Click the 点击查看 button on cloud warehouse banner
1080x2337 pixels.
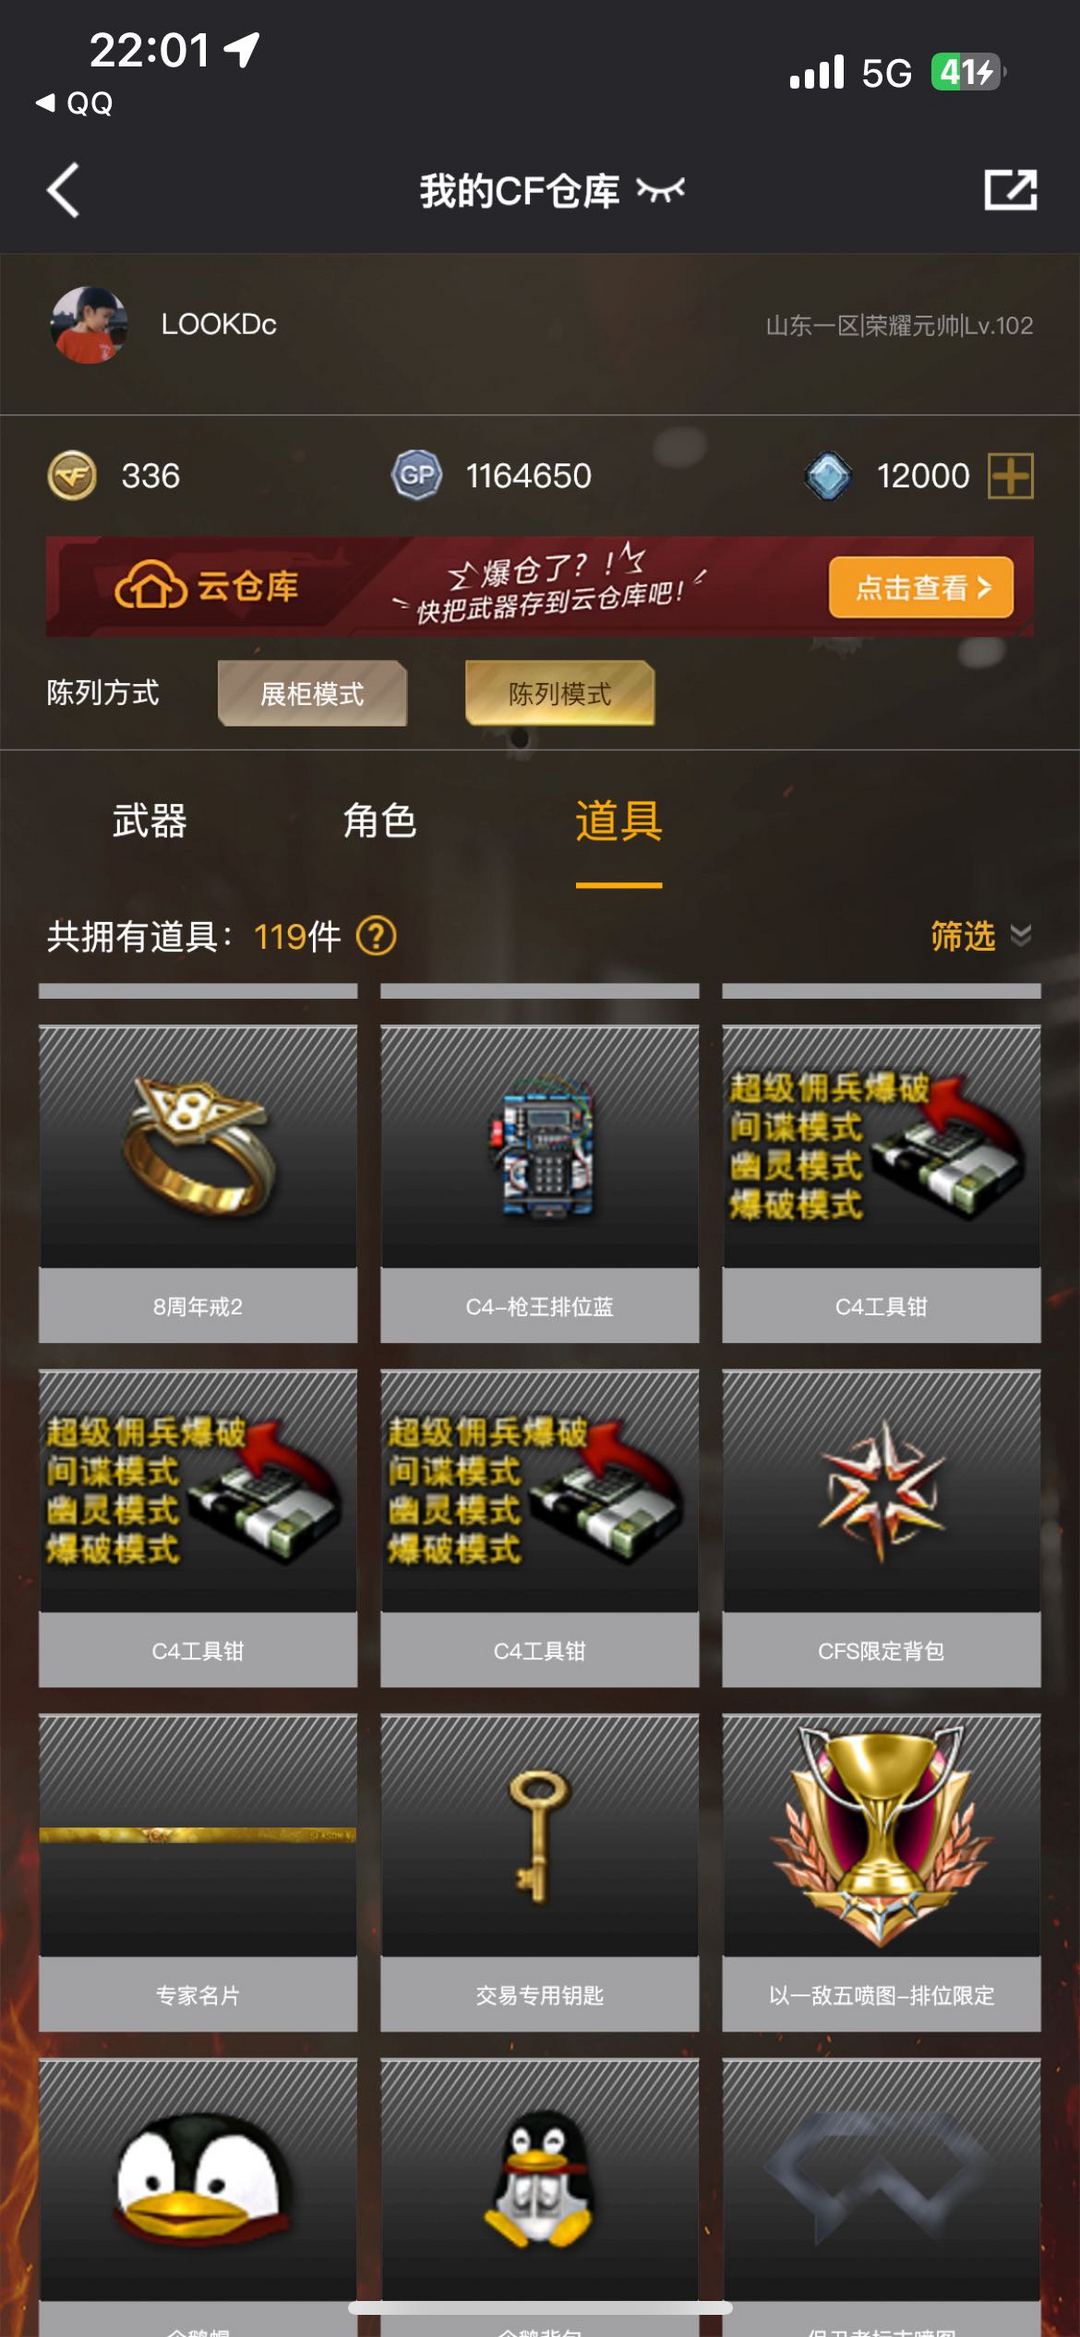[921, 587]
